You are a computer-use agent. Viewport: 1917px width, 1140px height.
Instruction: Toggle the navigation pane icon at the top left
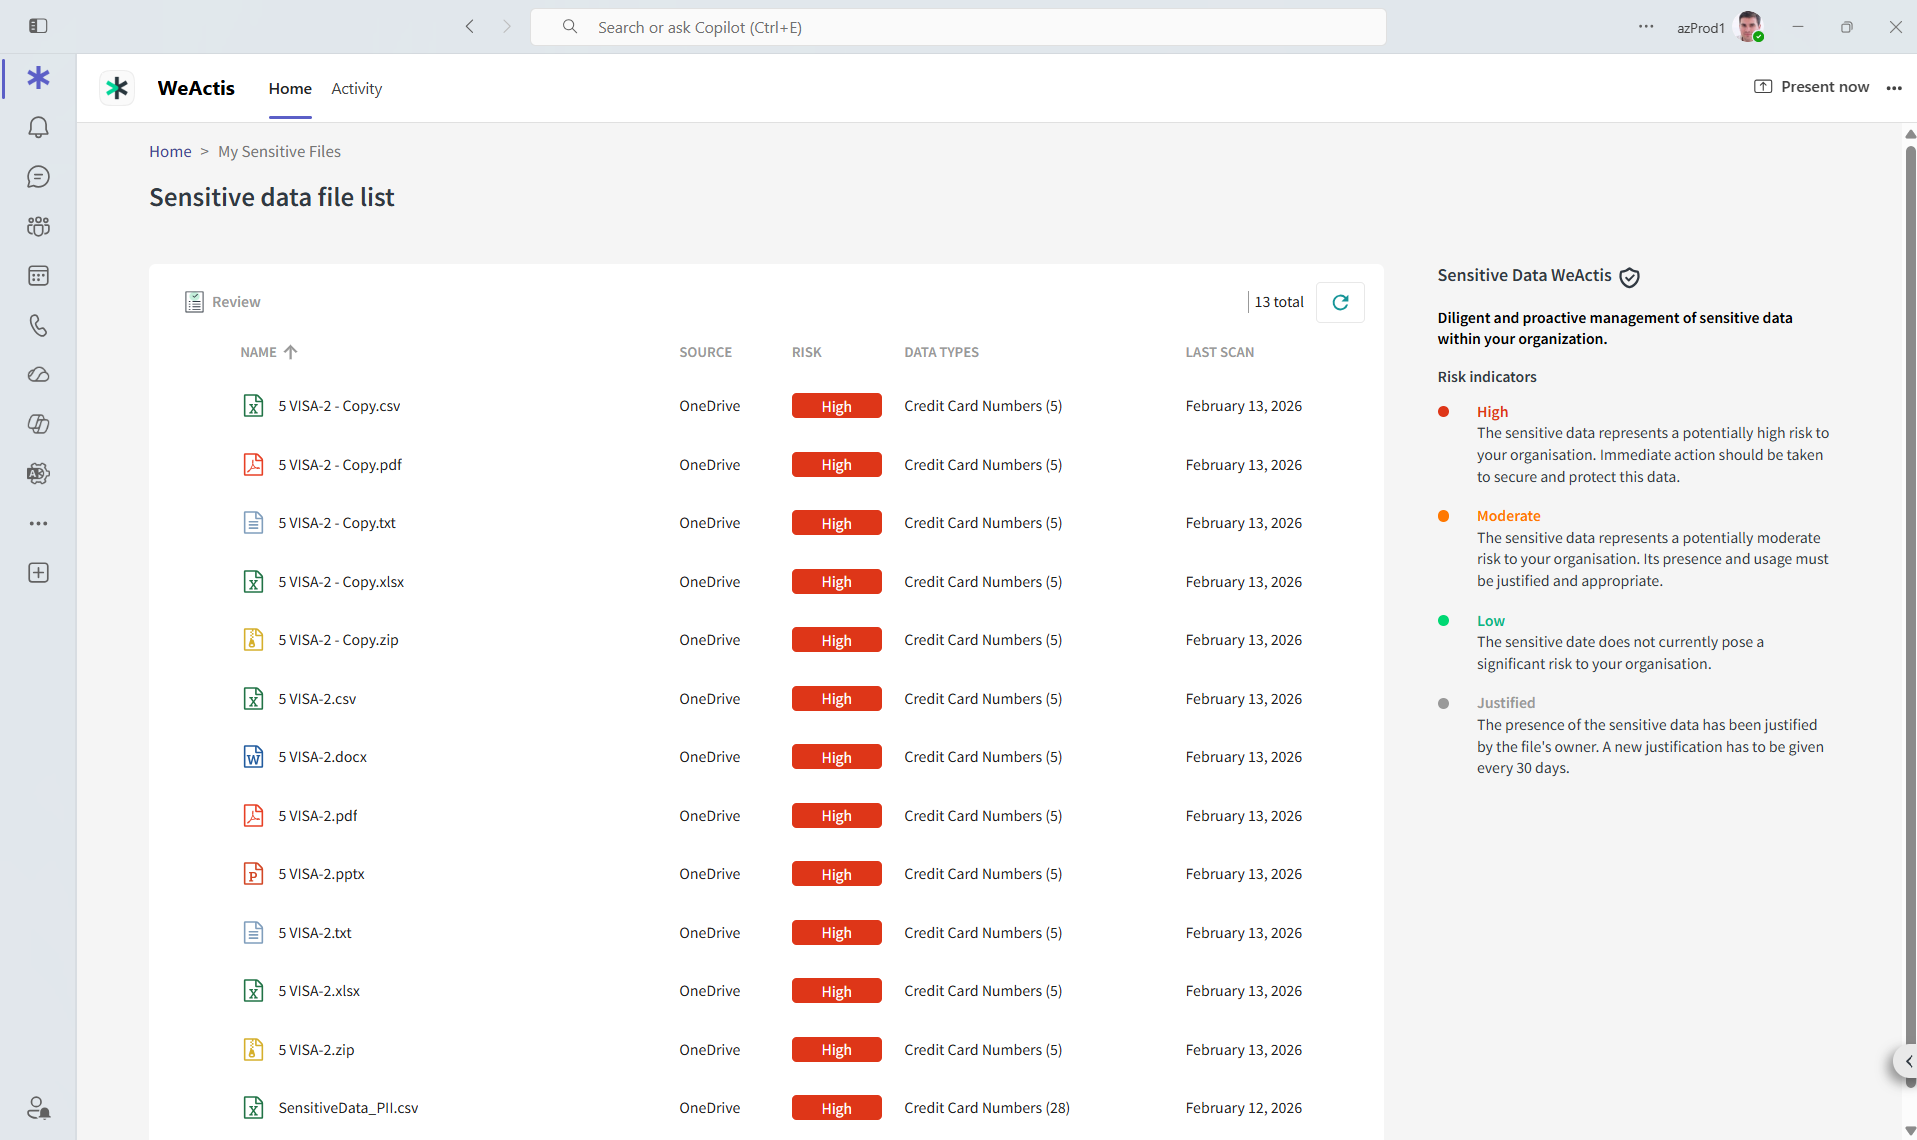[x=38, y=26]
